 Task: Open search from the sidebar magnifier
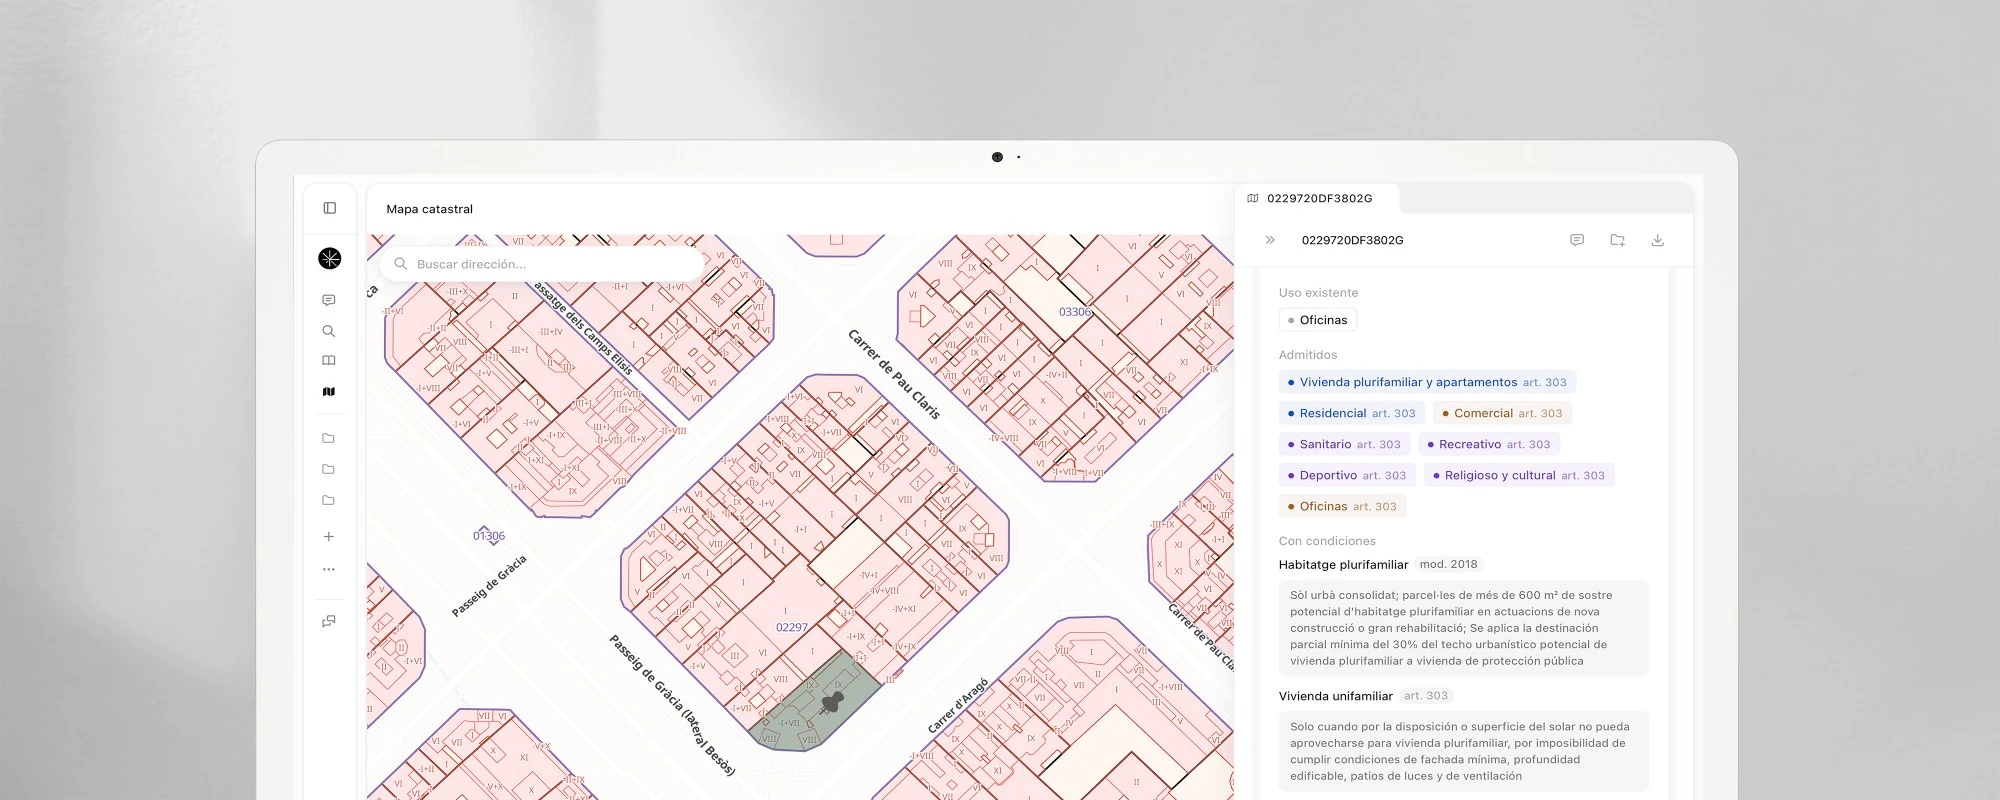pos(329,331)
